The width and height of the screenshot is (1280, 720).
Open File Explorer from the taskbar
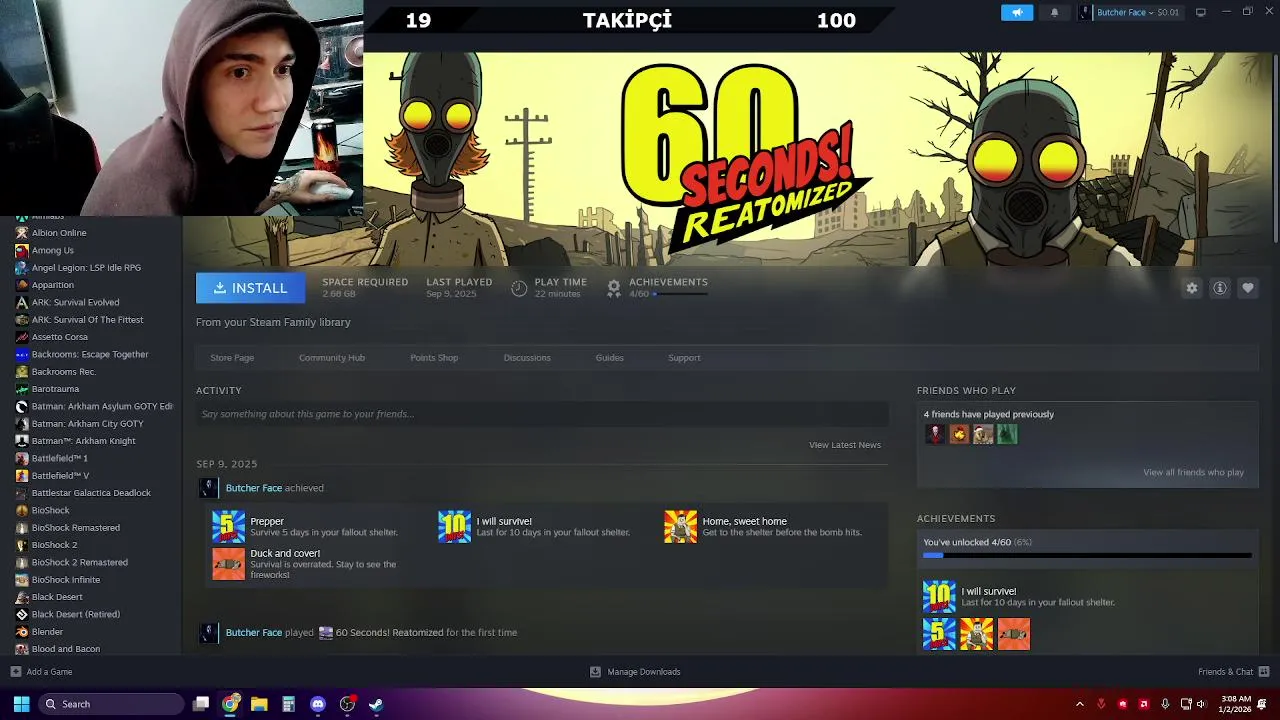pyautogui.click(x=259, y=704)
